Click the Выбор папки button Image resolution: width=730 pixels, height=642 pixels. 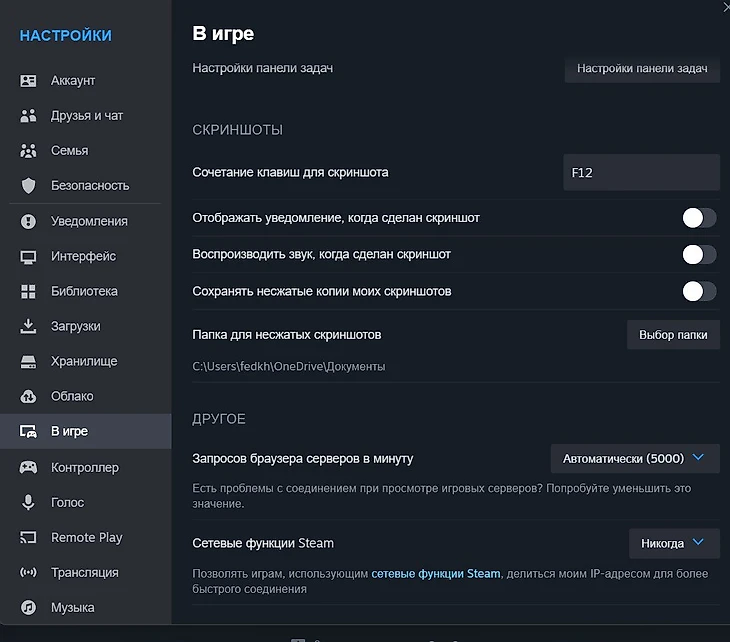pos(672,335)
